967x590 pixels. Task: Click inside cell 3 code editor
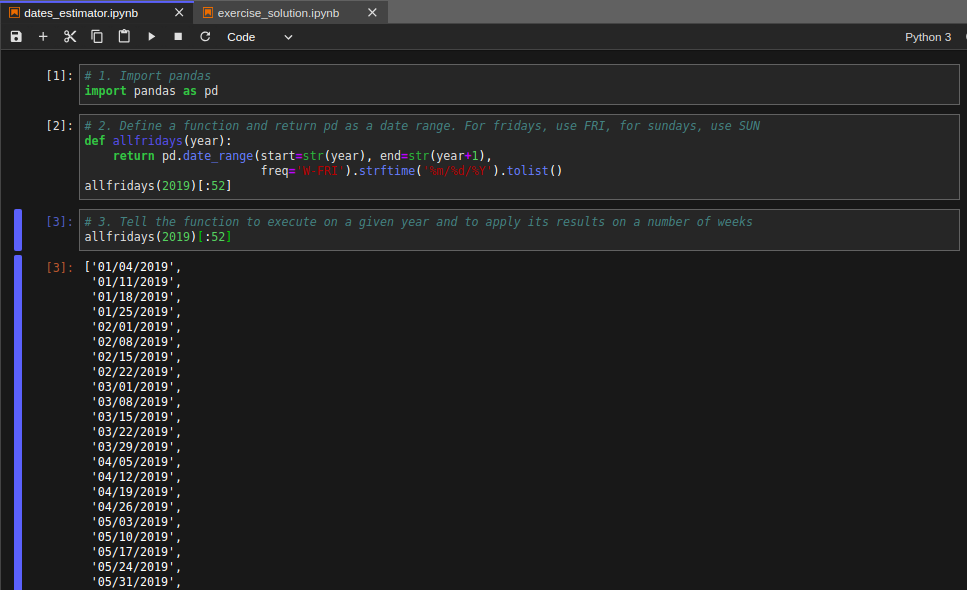(519, 230)
